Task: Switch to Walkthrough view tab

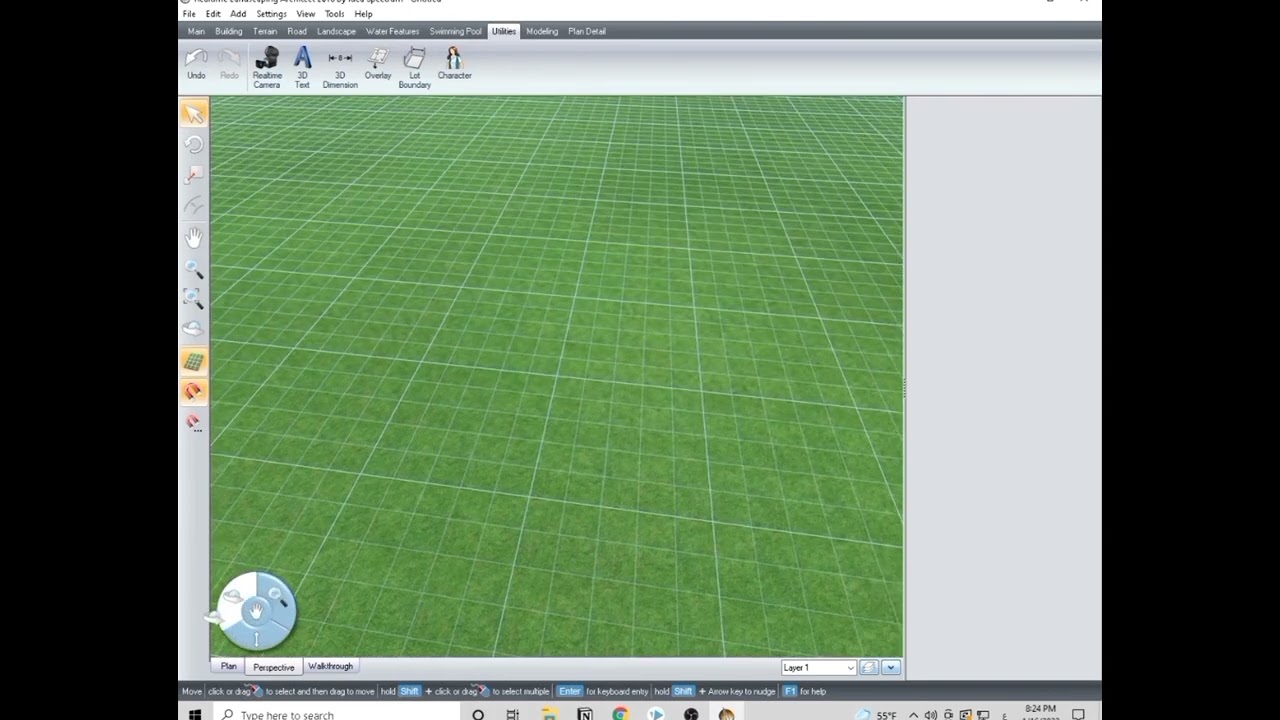Action: pos(330,667)
